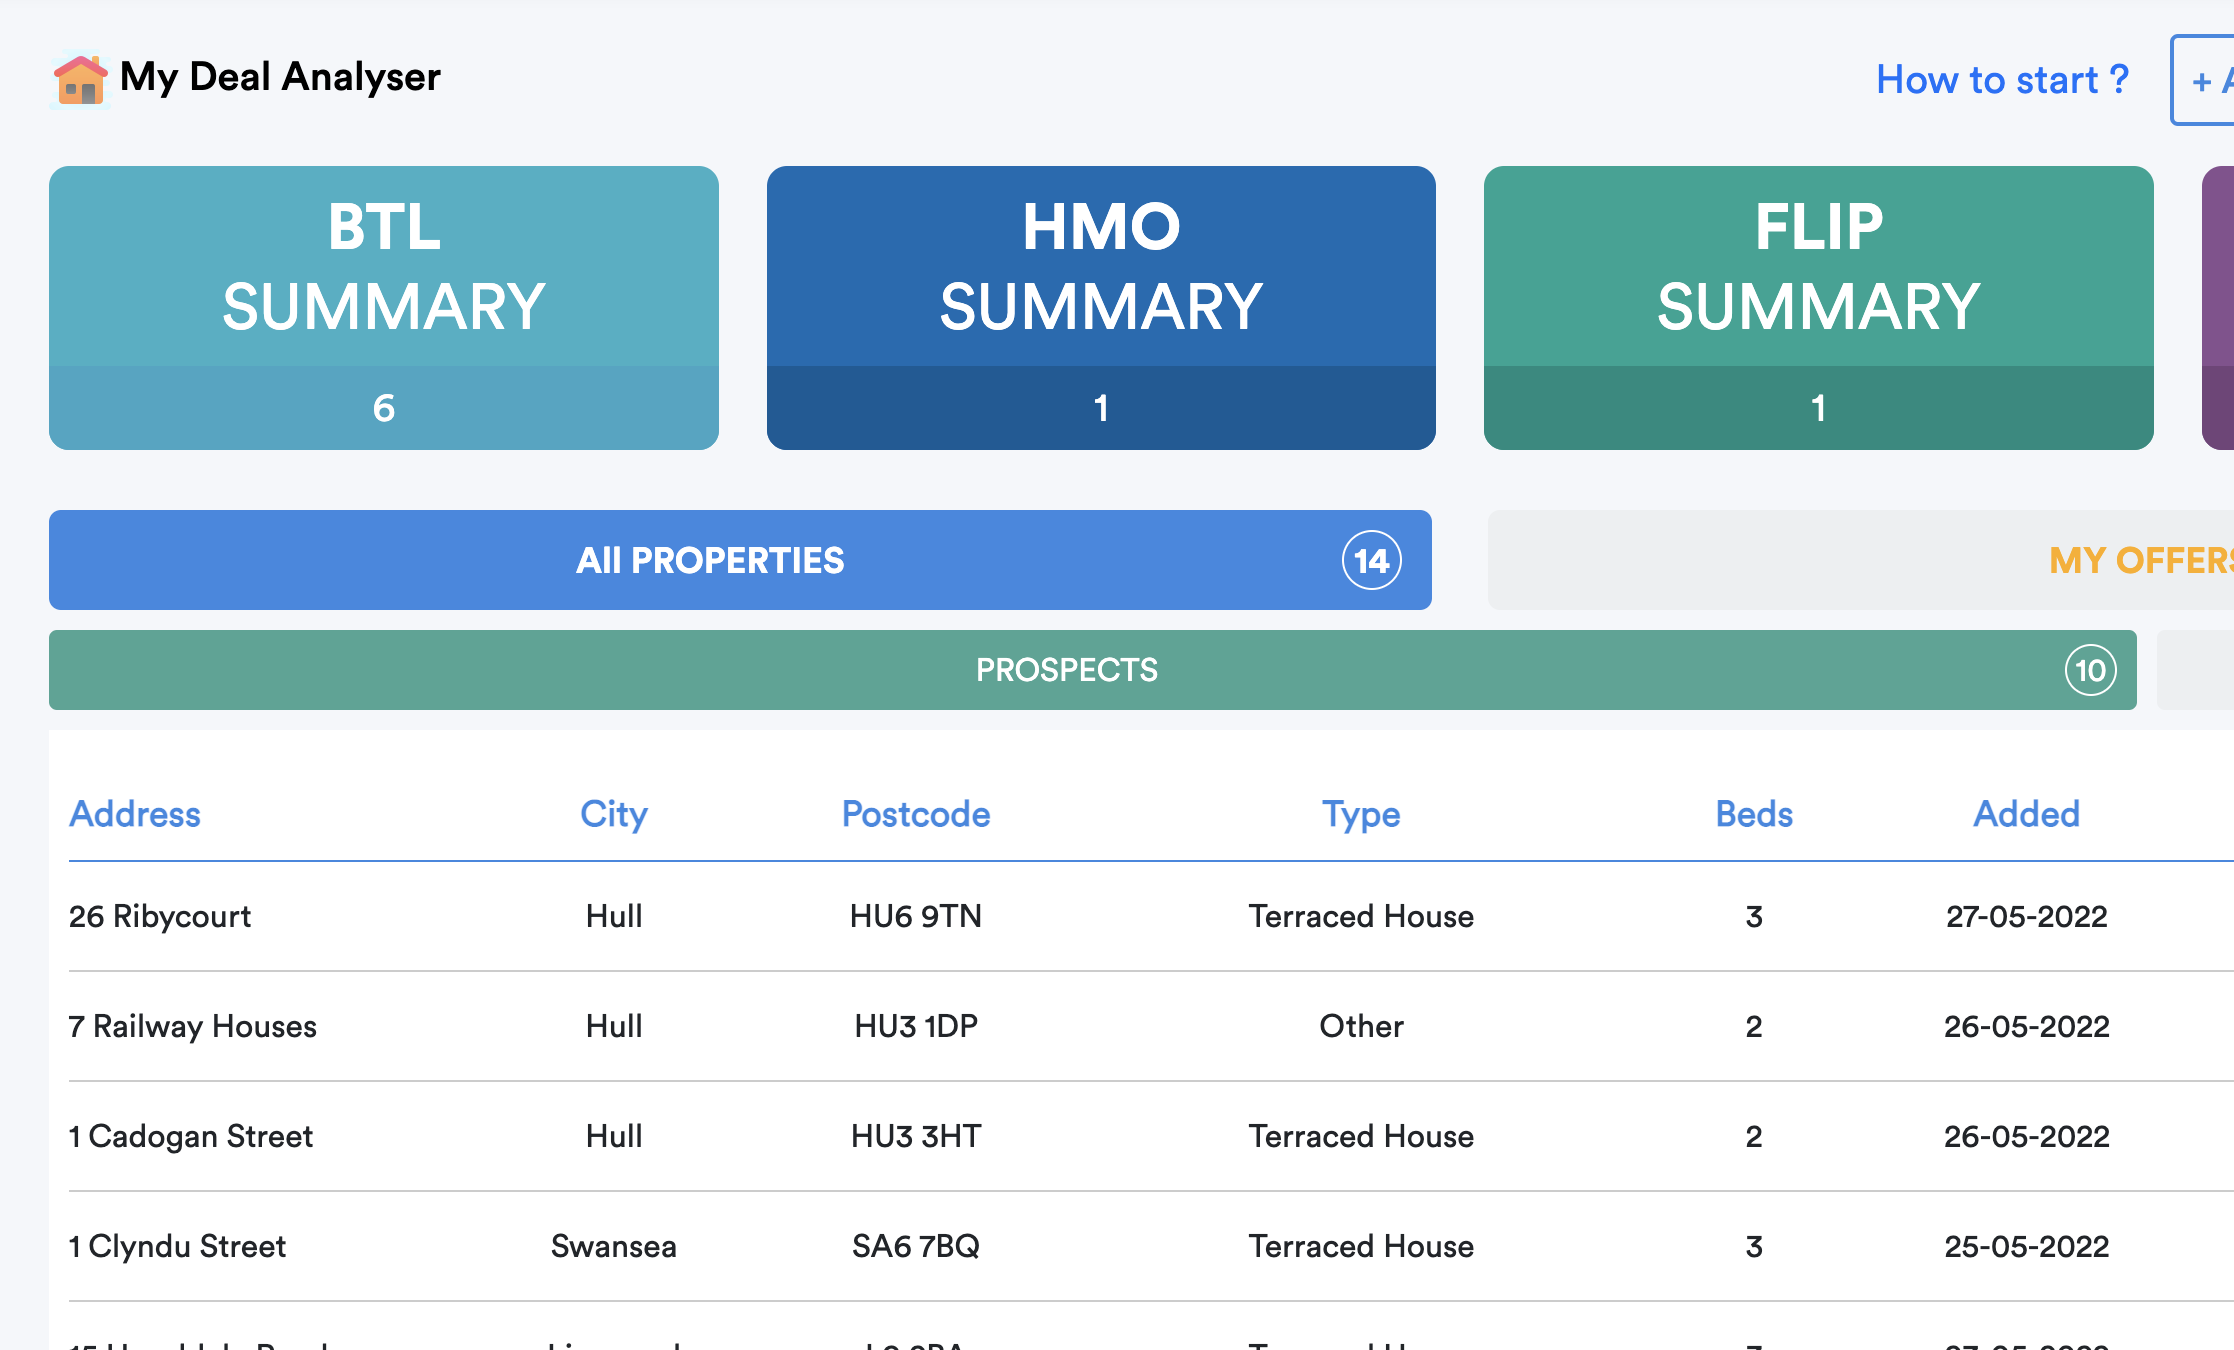Sort the table by City
Screen dimensions: 2234x1350
click(x=613, y=814)
